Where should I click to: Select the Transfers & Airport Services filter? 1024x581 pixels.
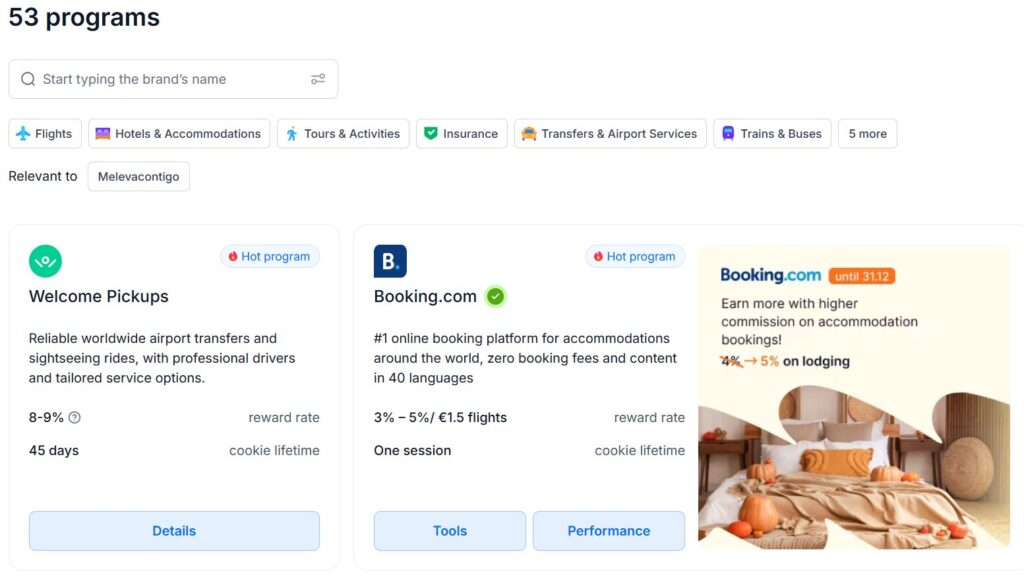coord(610,134)
